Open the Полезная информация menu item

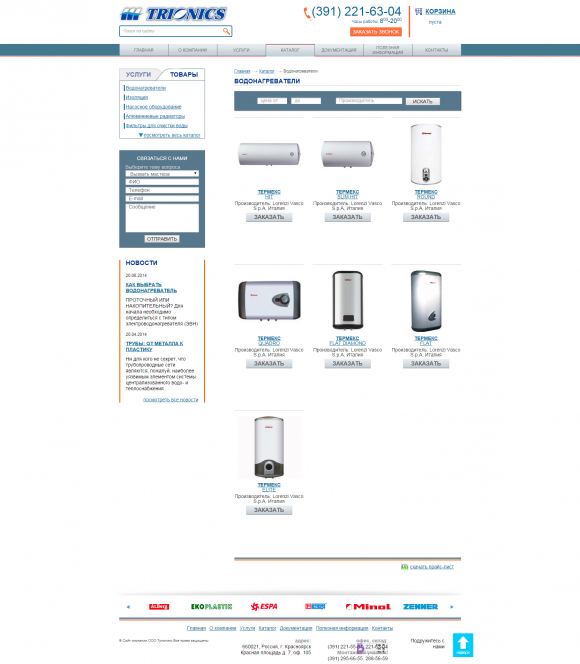pyautogui.click(x=387, y=50)
